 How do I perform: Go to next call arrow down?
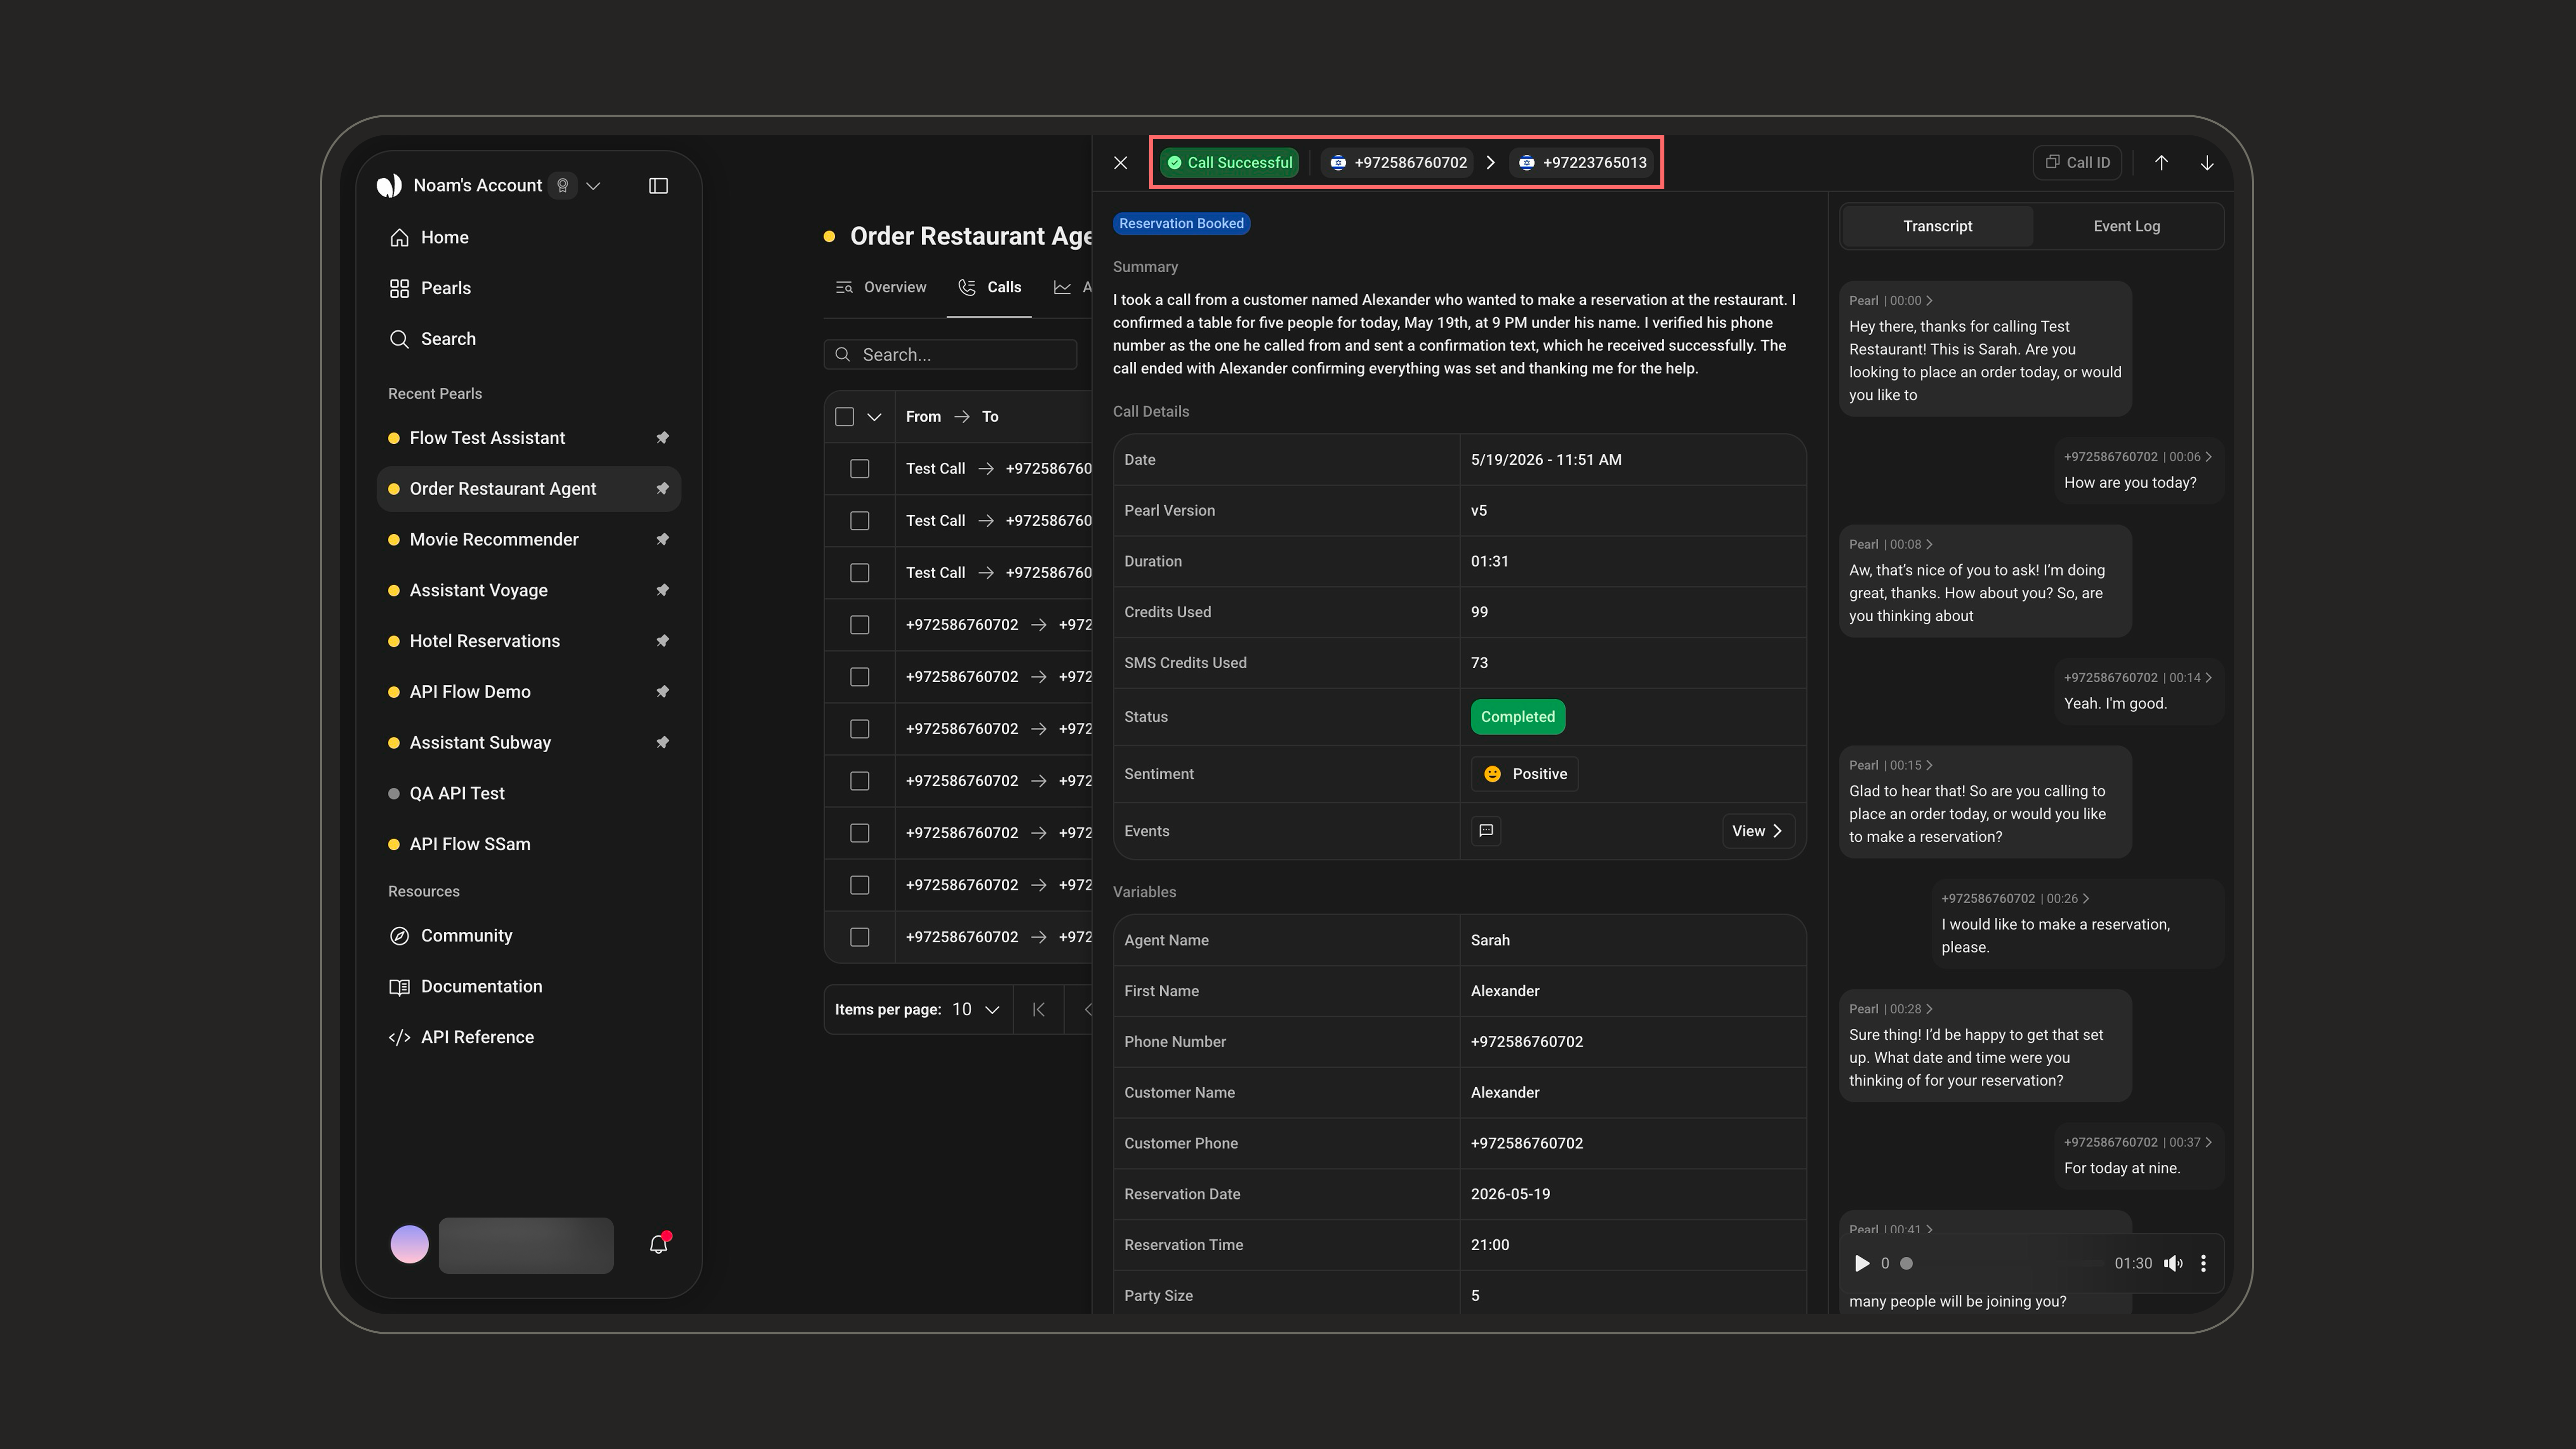[2207, 163]
